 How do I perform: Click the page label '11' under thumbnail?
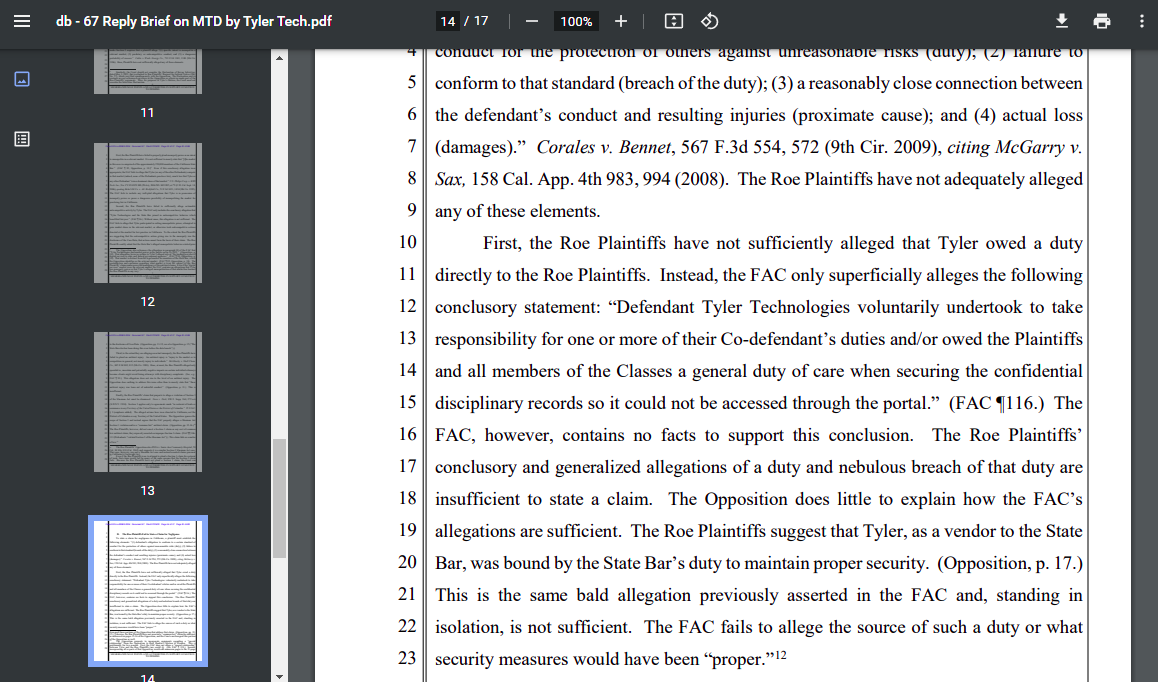148,112
